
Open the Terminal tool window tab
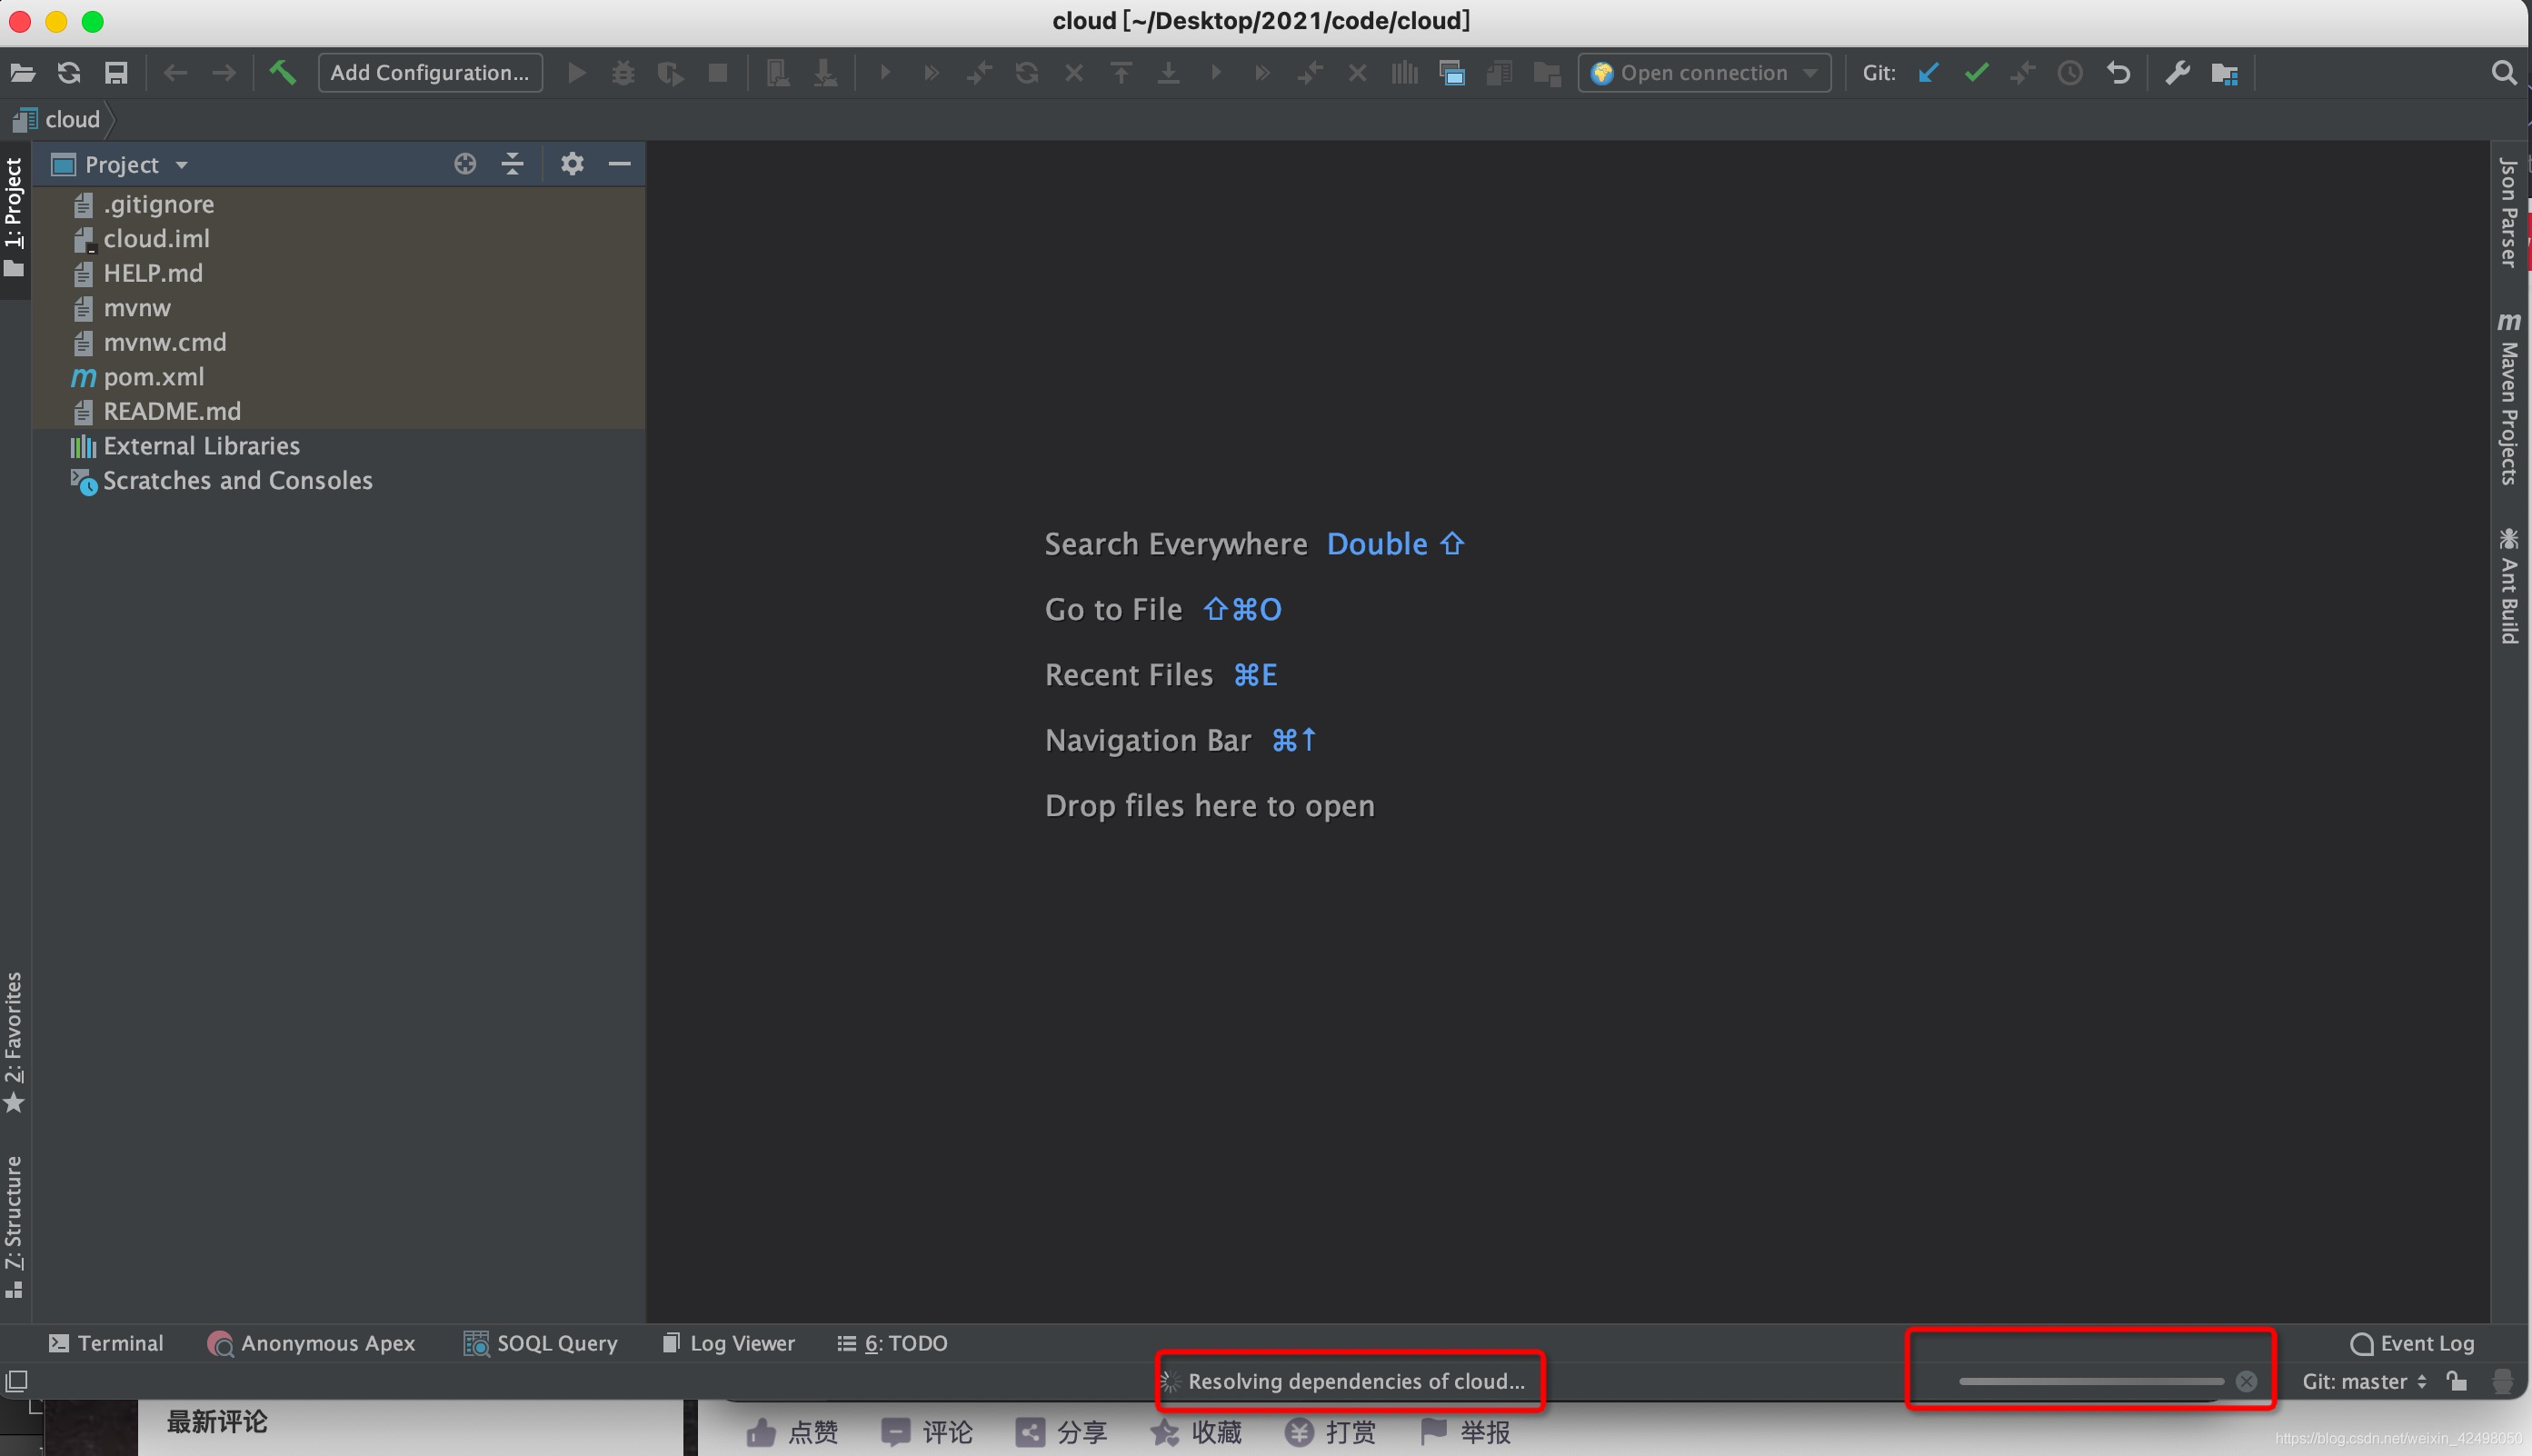105,1342
